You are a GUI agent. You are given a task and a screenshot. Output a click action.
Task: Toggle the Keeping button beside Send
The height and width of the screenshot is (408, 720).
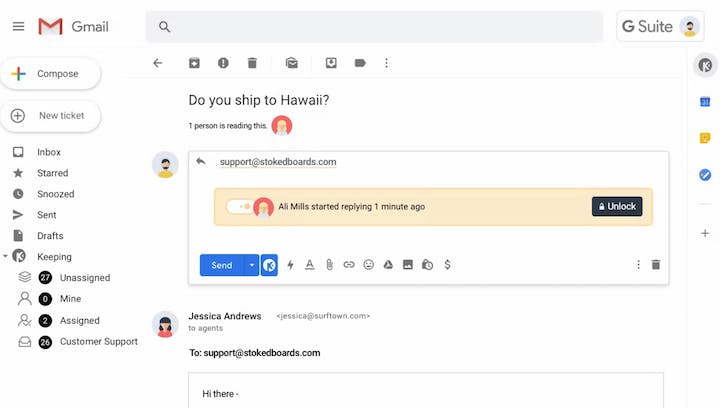tap(269, 265)
